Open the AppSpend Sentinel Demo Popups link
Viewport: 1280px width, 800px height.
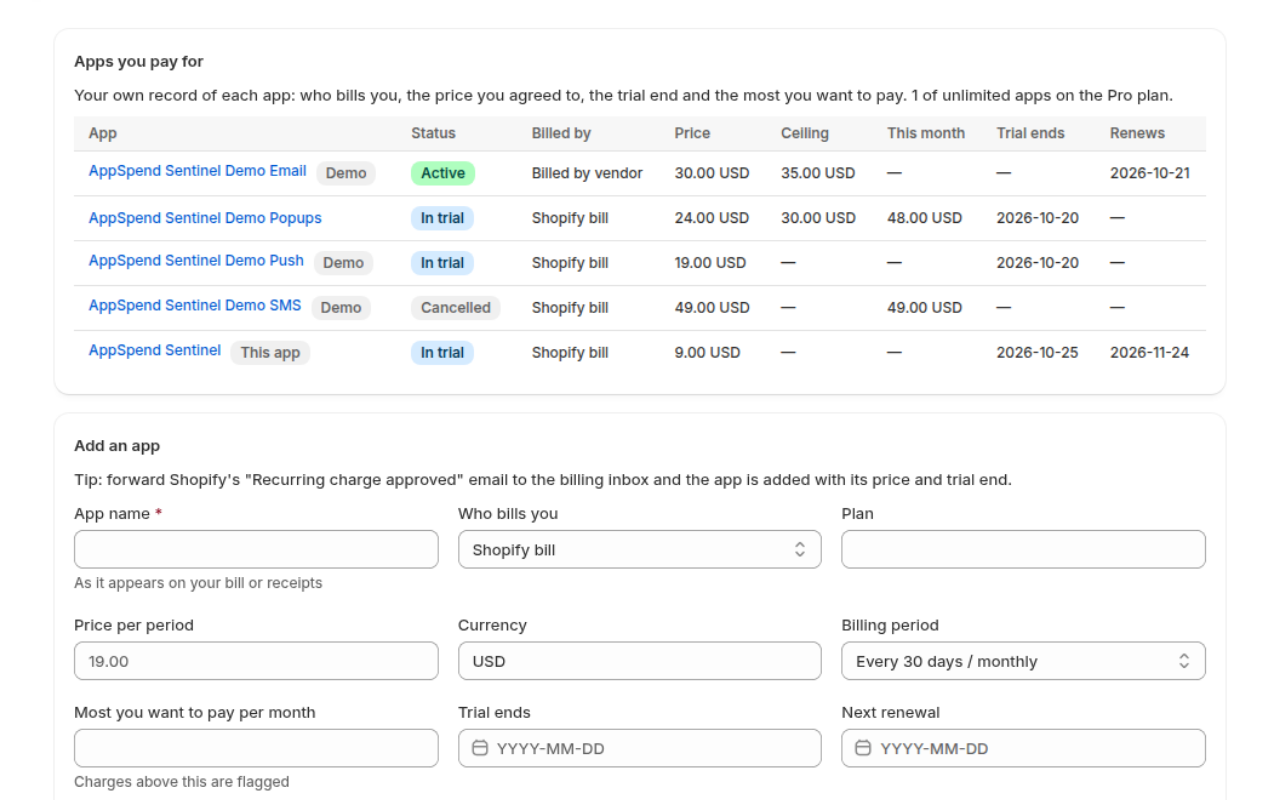point(205,218)
